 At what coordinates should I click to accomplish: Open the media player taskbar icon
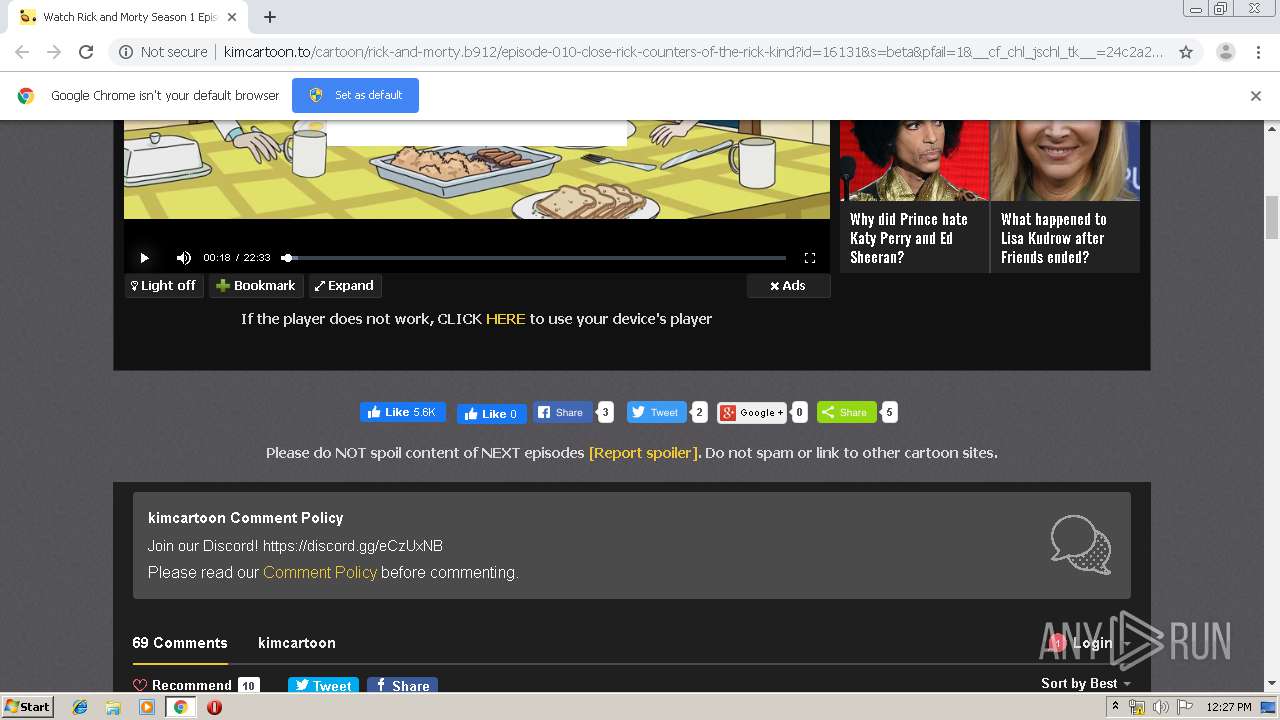(x=147, y=707)
